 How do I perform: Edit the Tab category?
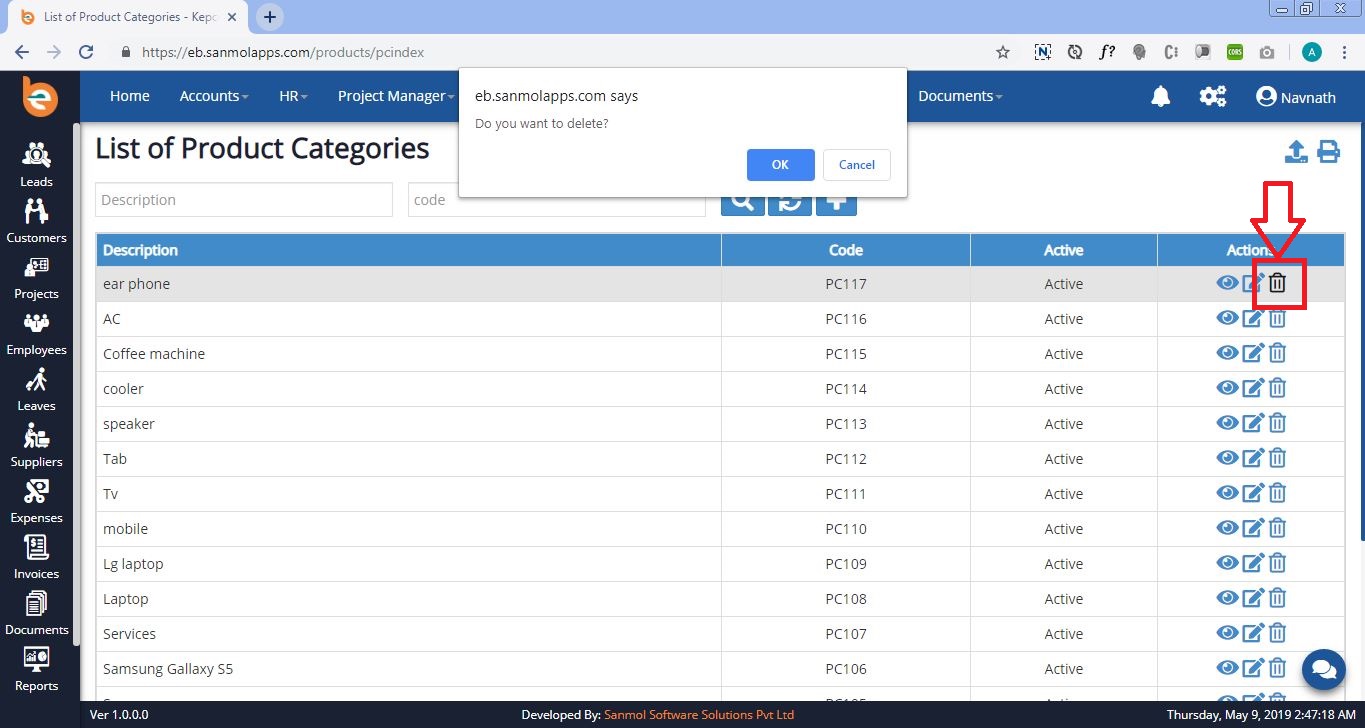(1253, 459)
